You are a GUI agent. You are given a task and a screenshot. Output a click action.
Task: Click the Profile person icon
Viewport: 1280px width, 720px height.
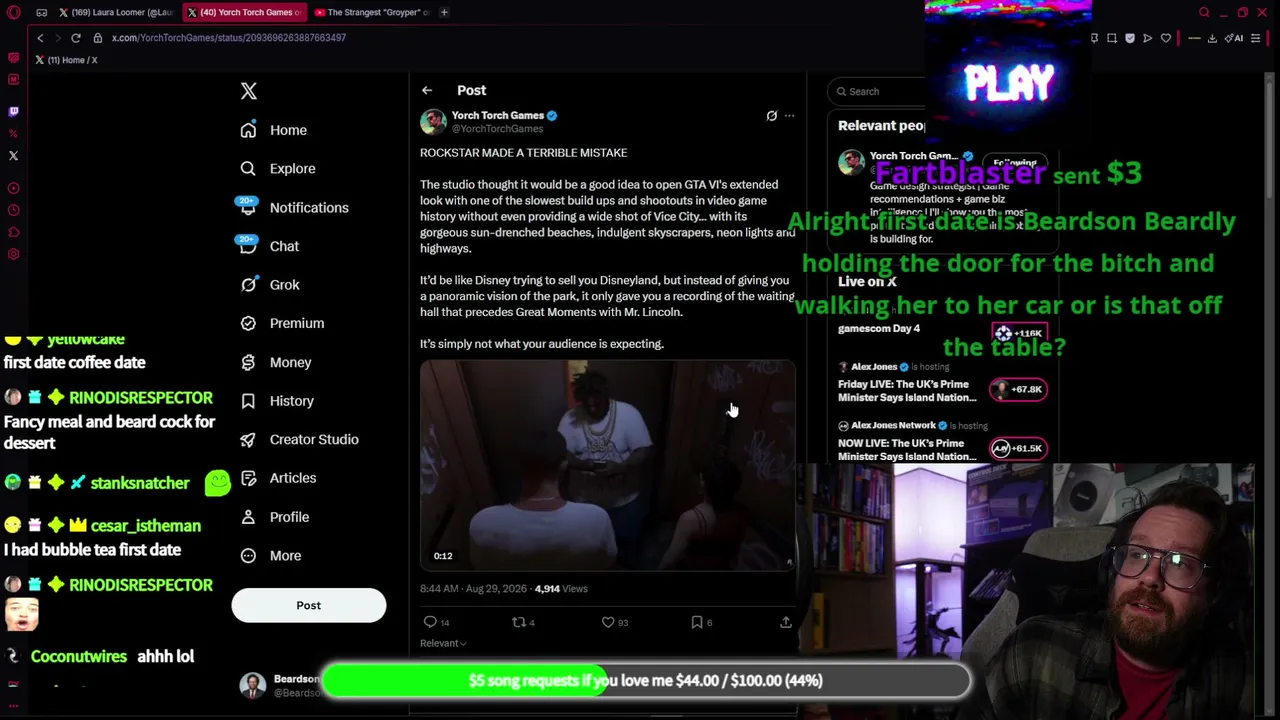(x=249, y=517)
